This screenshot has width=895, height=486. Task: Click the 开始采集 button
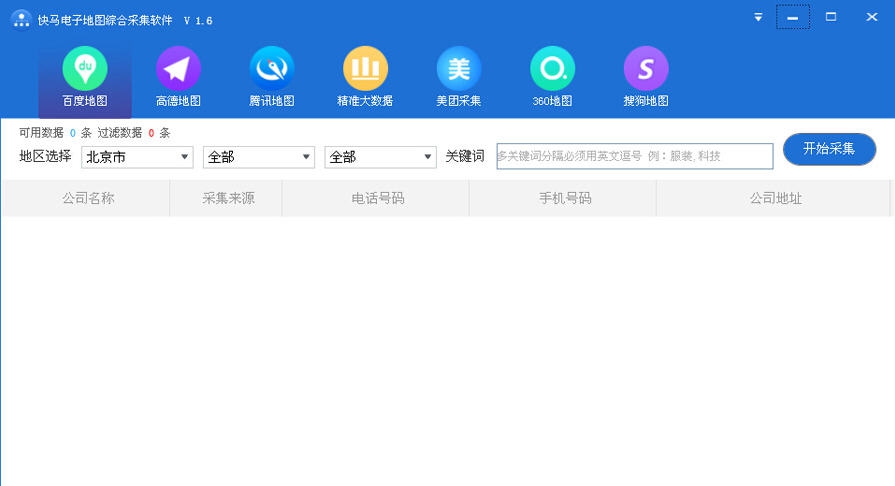[829, 149]
